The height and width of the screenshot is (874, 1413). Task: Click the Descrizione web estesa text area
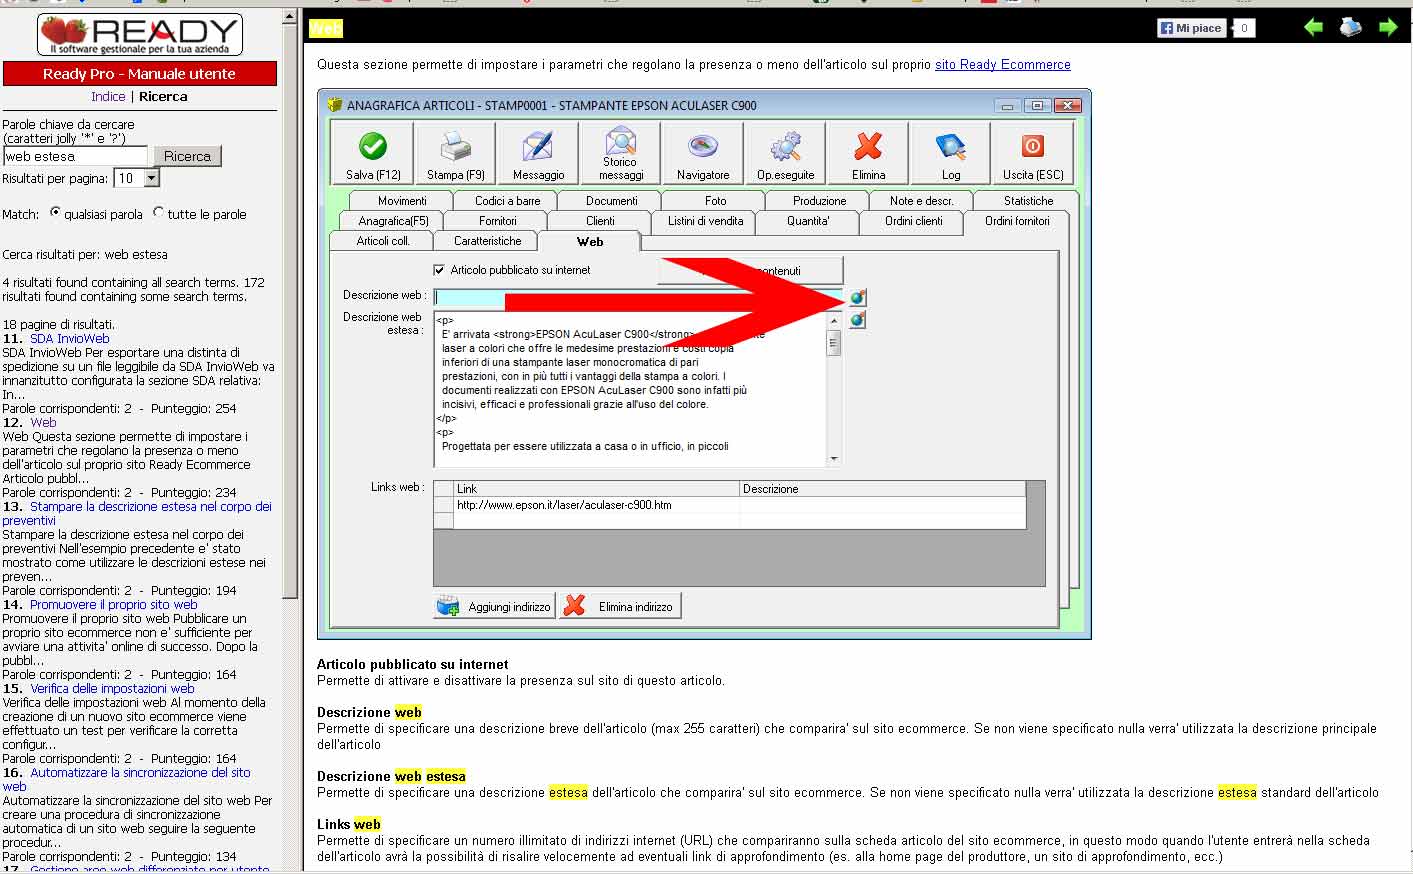coord(630,389)
